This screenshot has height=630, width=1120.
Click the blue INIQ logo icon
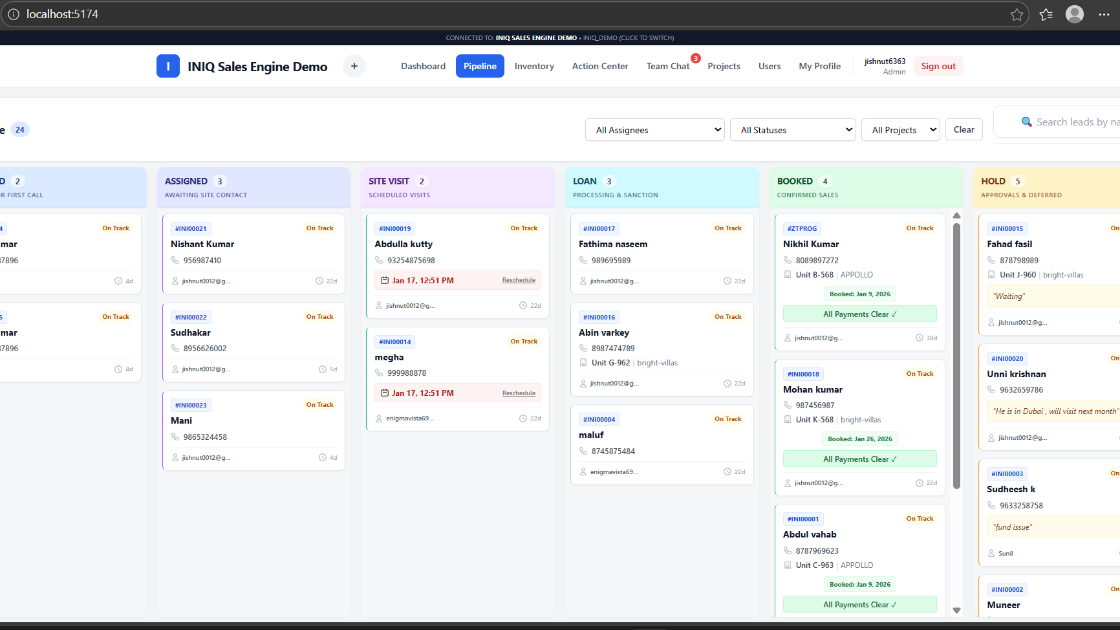[168, 66]
